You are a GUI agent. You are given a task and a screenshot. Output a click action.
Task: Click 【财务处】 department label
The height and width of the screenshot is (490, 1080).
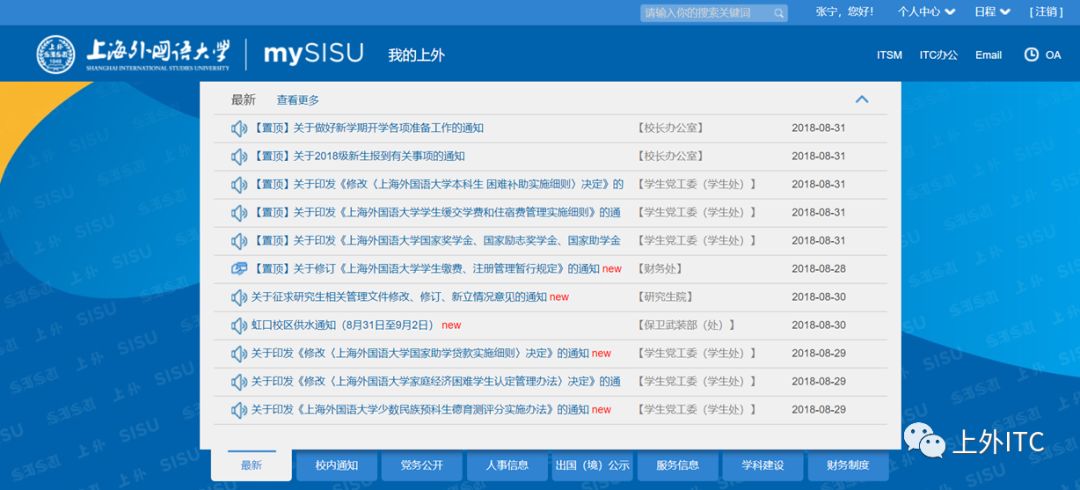pyautogui.click(x=661, y=269)
